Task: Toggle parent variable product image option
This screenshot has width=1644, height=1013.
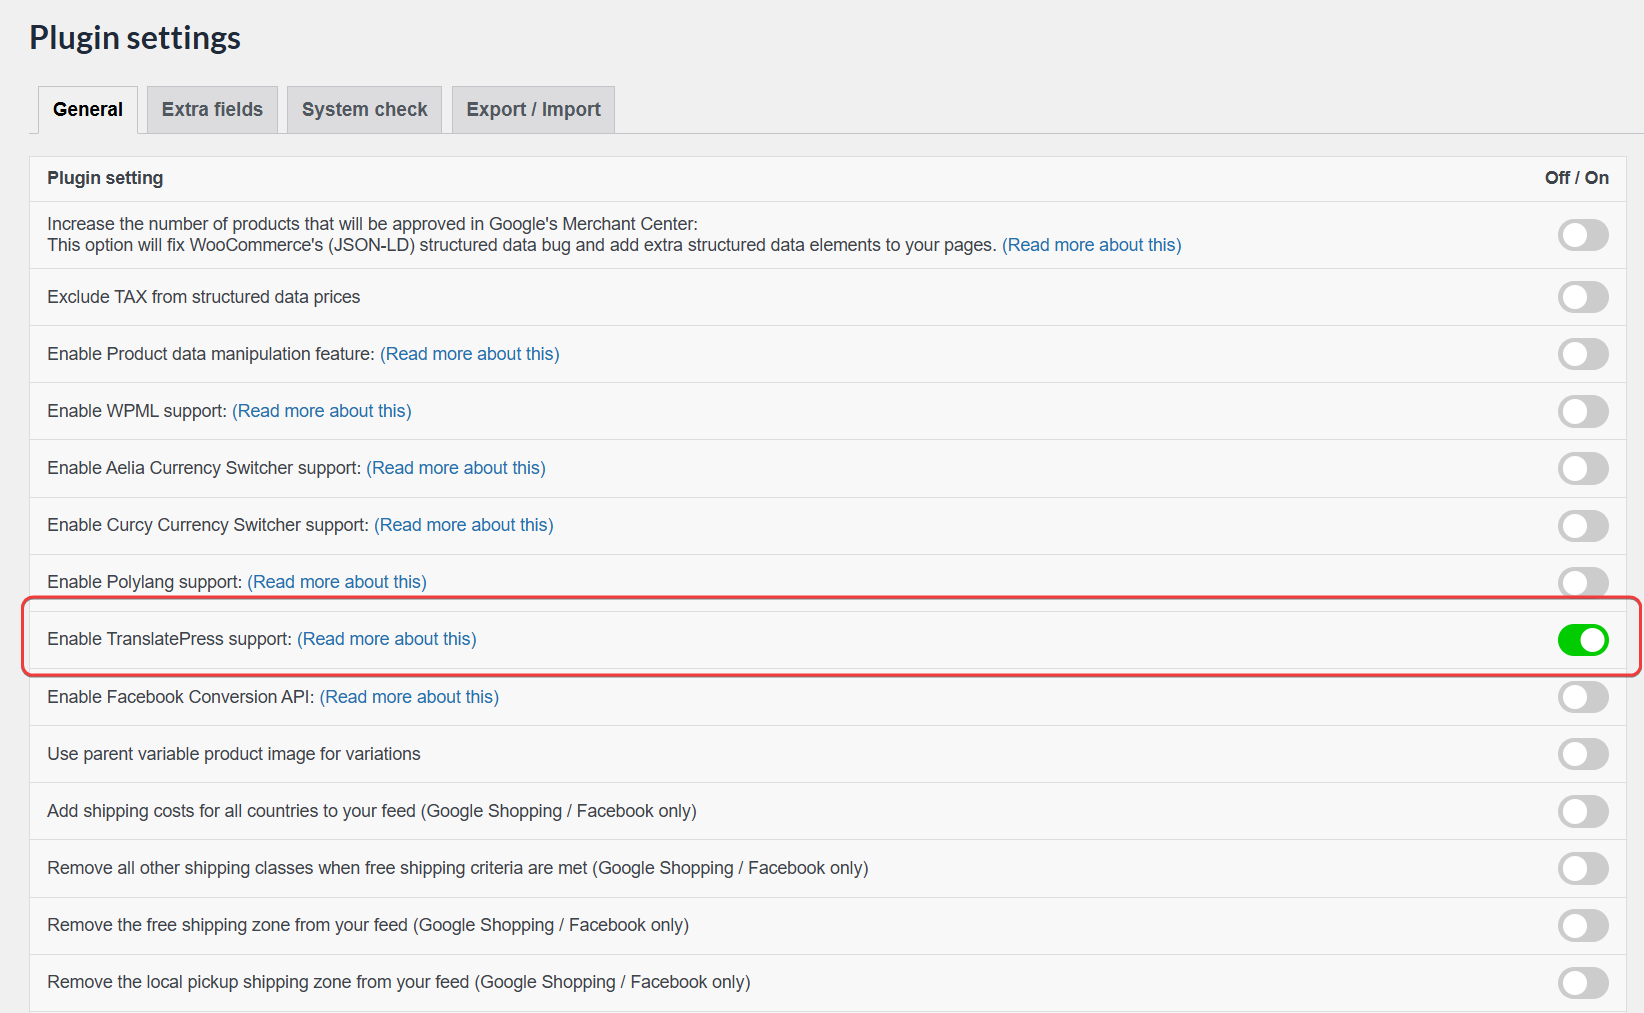Action: pos(1582,754)
